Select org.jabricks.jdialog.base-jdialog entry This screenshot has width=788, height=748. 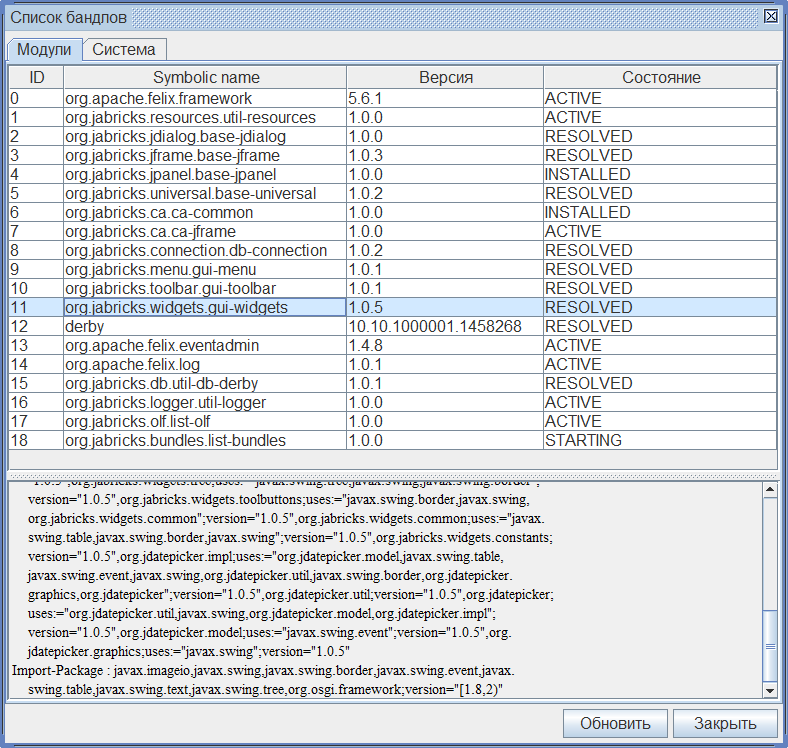(x=205, y=136)
